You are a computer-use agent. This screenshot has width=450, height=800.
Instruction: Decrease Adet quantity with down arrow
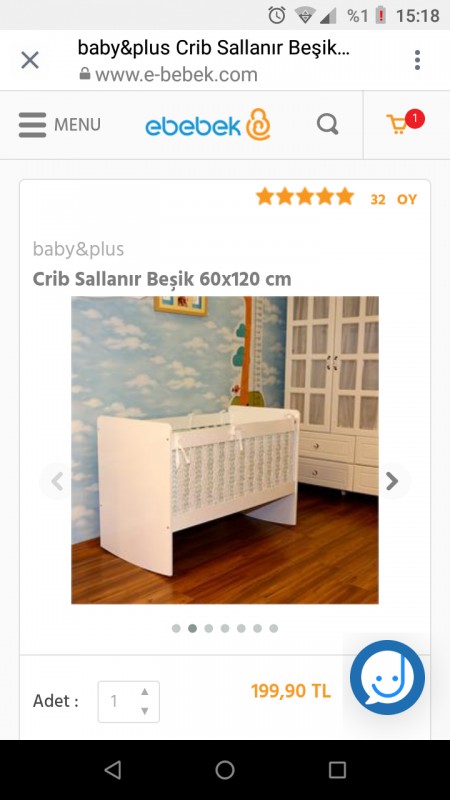[x=145, y=711]
